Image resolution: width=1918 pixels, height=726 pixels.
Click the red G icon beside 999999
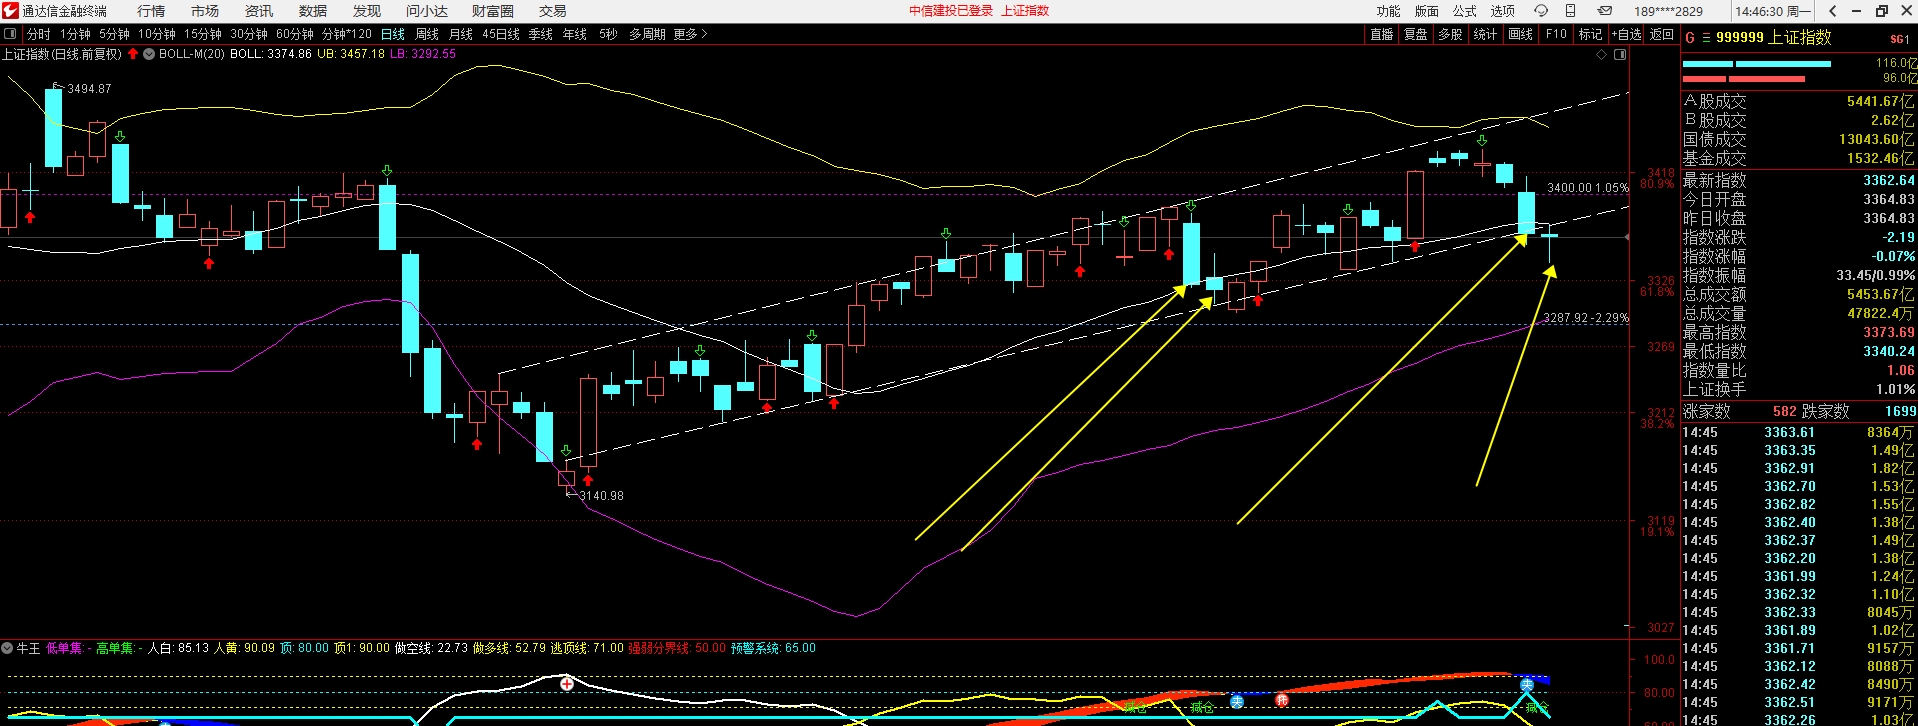(x=1690, y=38)
